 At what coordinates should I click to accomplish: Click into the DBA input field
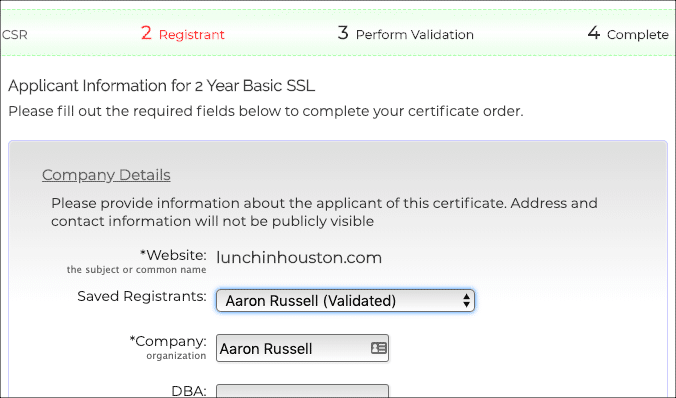[x=302, y=391]
